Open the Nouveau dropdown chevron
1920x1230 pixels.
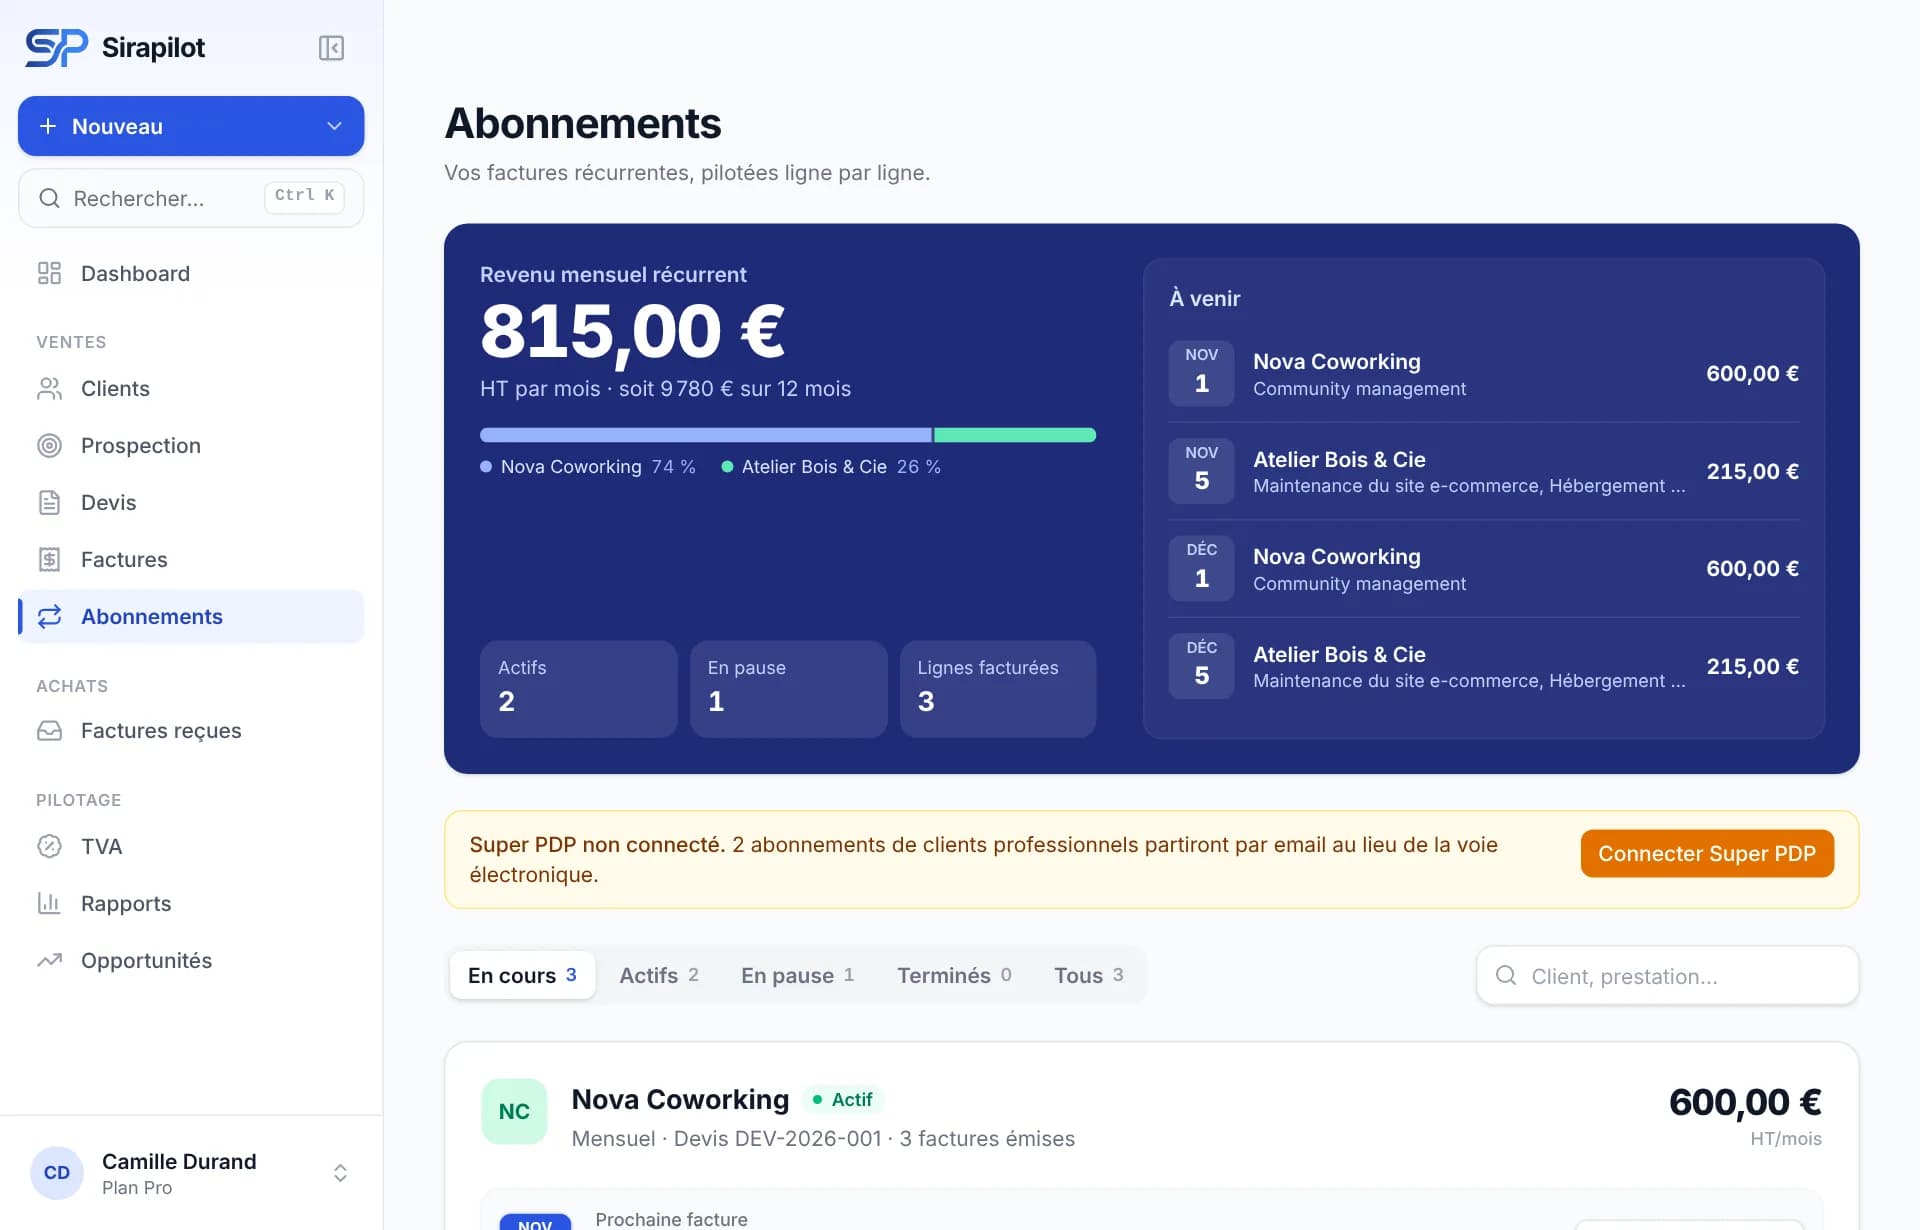pyautogui.click(x=334, y=126)
